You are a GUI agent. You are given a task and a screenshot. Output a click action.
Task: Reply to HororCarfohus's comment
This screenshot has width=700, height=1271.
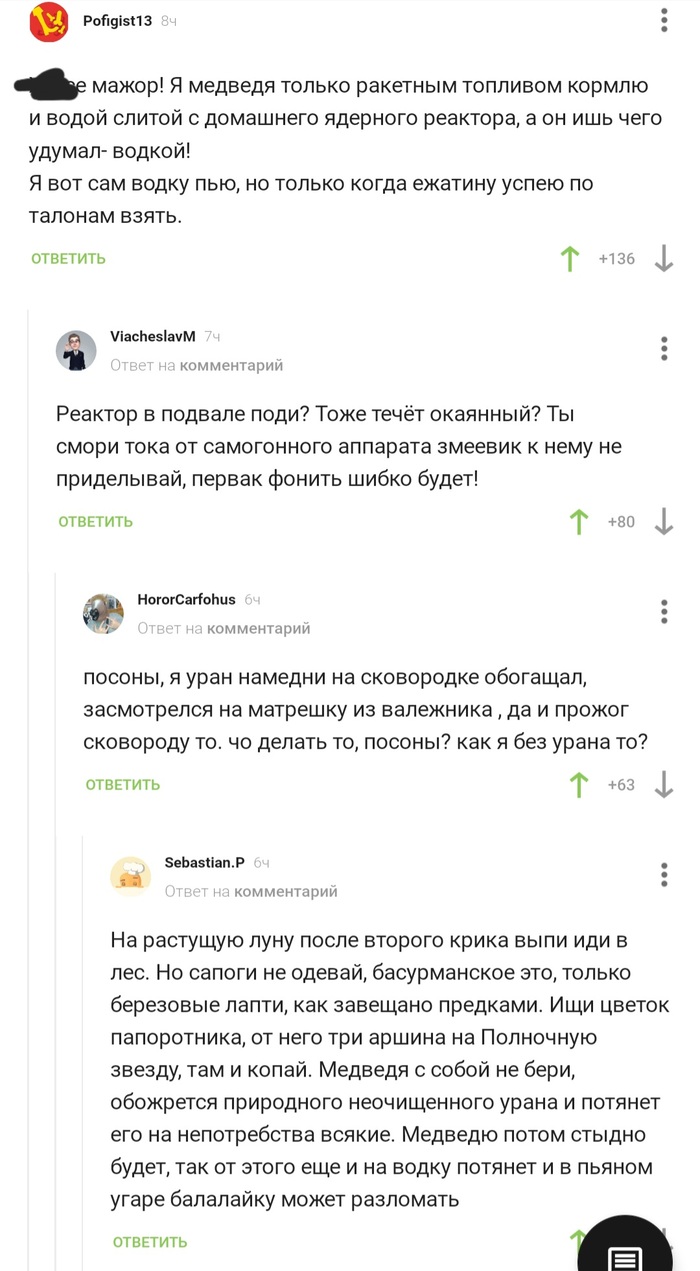122,785
